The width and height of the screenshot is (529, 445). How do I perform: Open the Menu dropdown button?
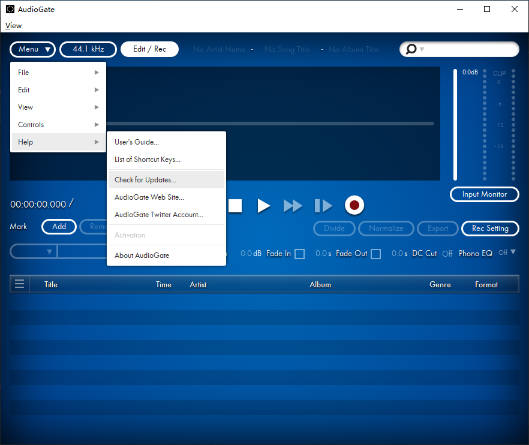click(33, 50)
